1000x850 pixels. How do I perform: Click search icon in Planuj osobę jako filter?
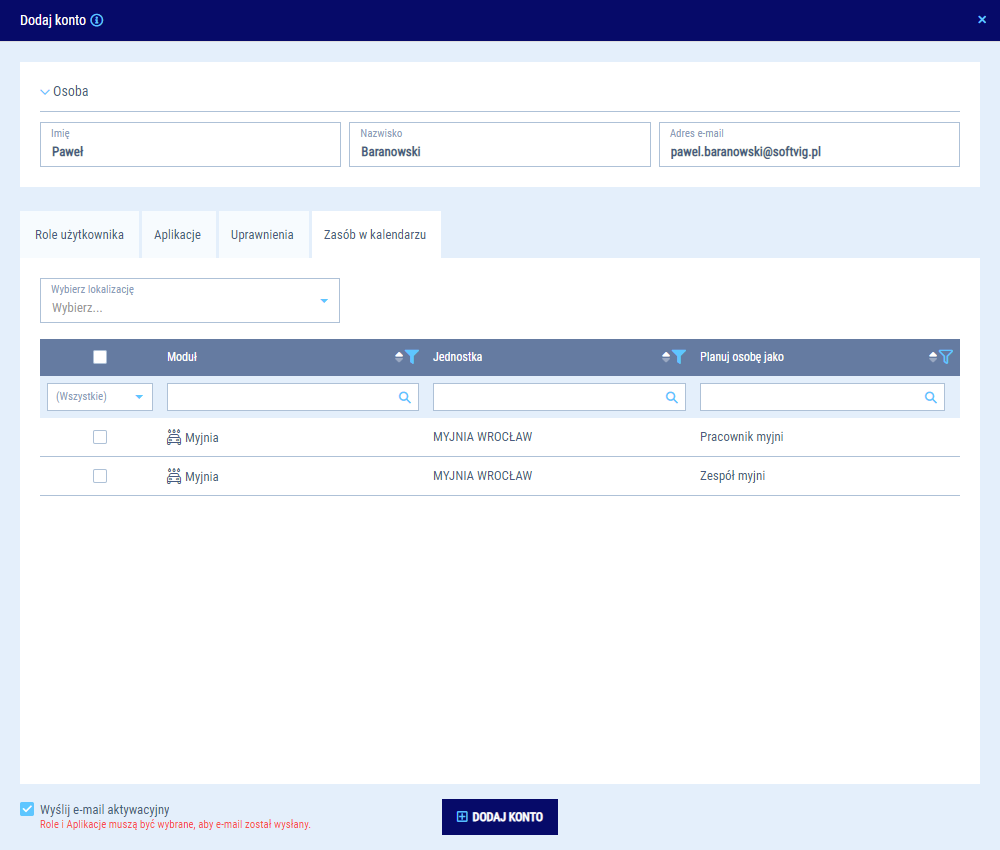pyautogui.click(x=931, y=397)
